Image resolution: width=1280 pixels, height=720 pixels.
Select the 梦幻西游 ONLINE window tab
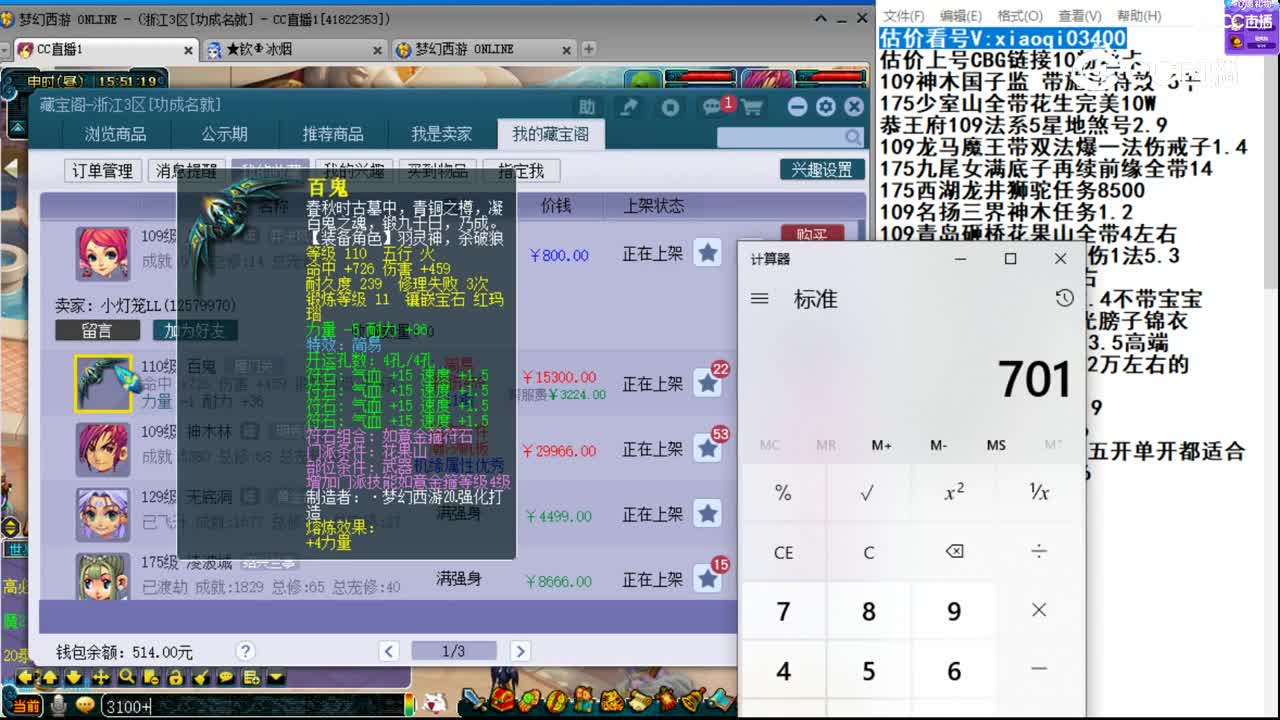(483, 49)
